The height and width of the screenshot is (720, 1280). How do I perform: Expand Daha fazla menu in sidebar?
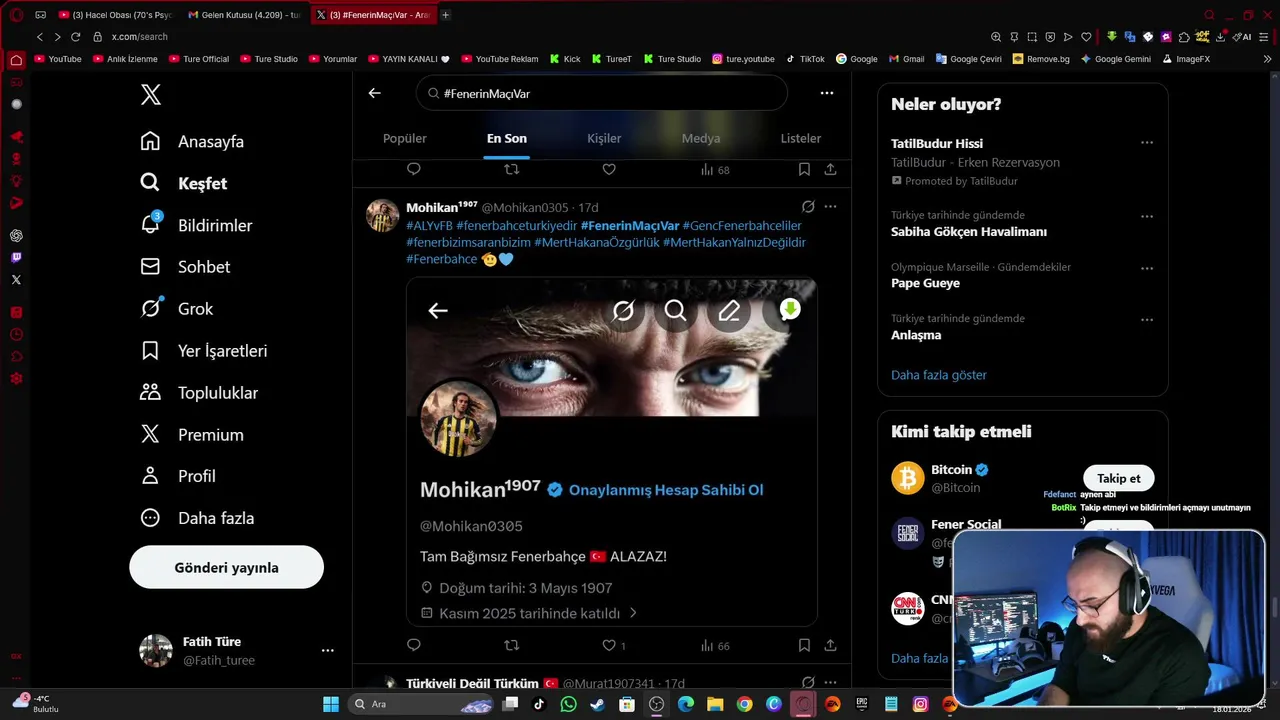pyautogui.click(x=197, y=518)
